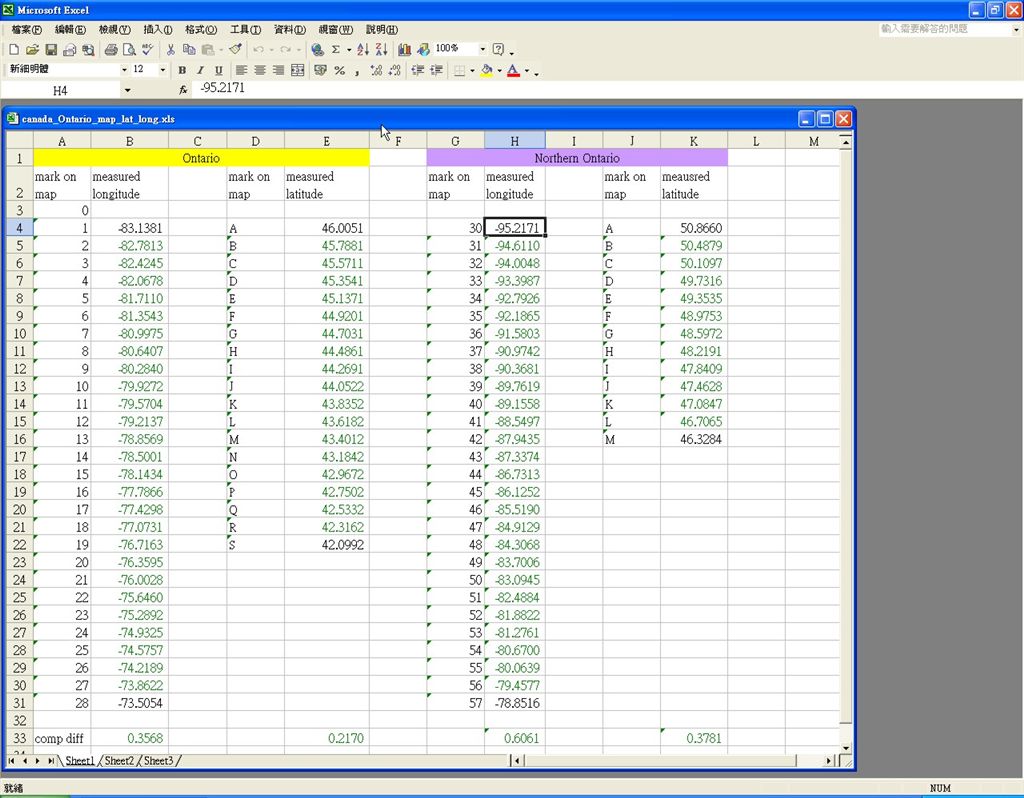Expand the font name dropdown
The height and width of the screenshot is (798, 1024).
click(124, 69)
